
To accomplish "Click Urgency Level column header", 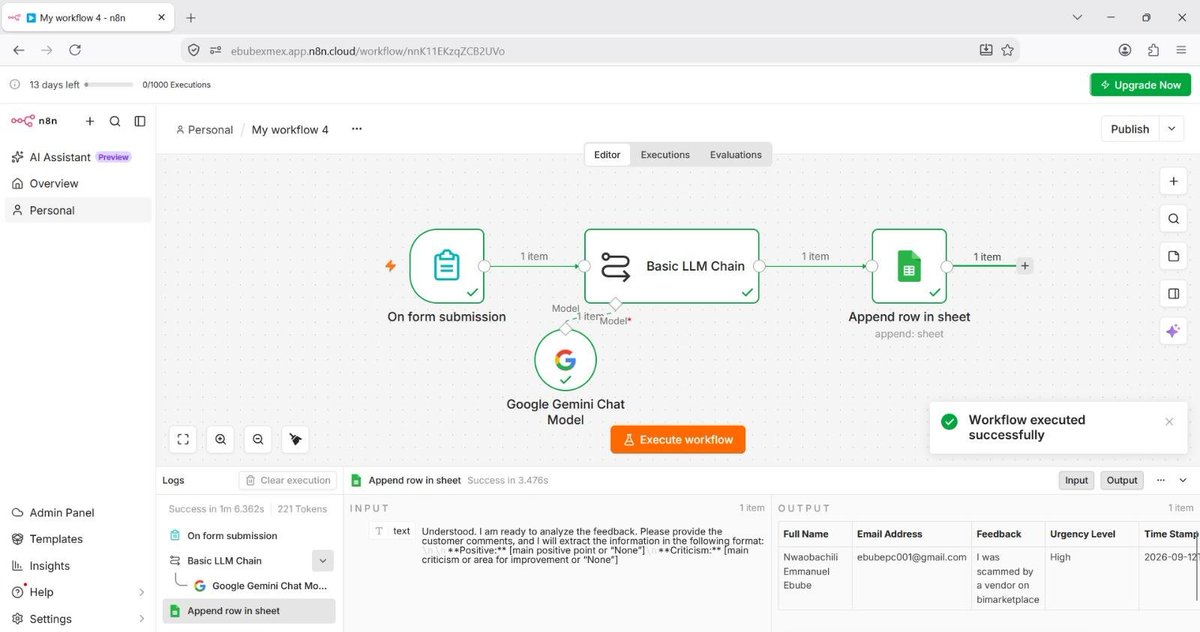I will (1091, 534).
